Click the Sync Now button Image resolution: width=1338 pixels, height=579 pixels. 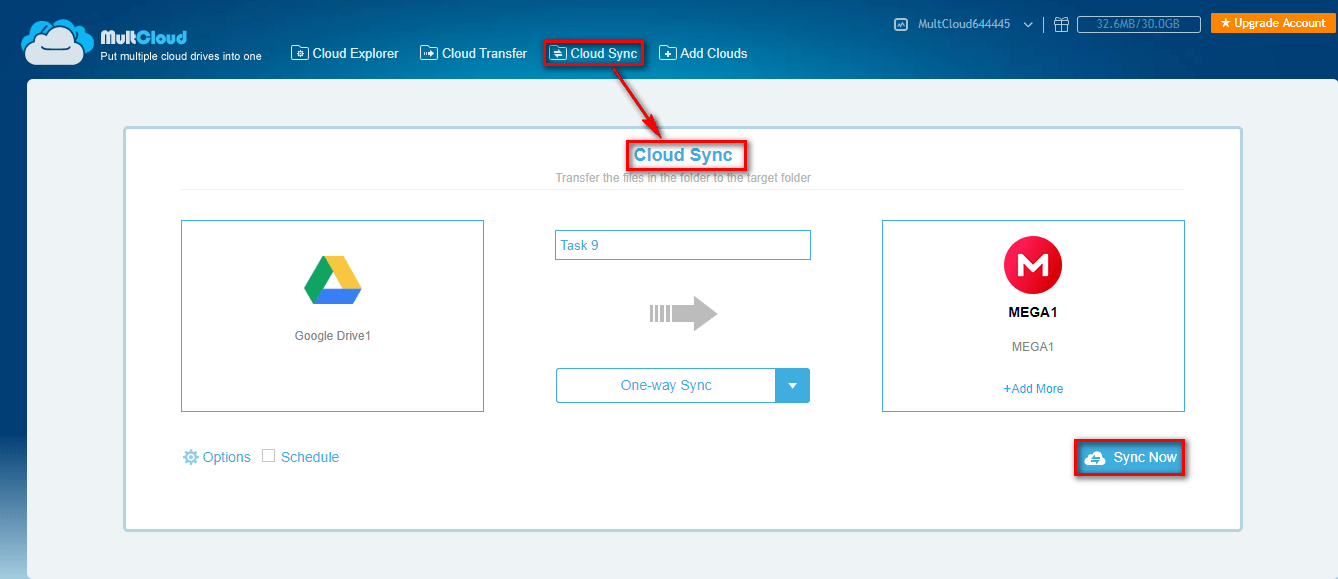point(1130,458)
